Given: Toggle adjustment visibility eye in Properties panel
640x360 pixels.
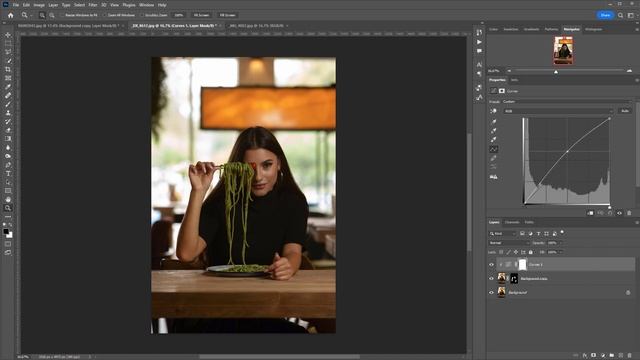Looking at the screenshot, I should pyautogui.click(x=619, y=213).
